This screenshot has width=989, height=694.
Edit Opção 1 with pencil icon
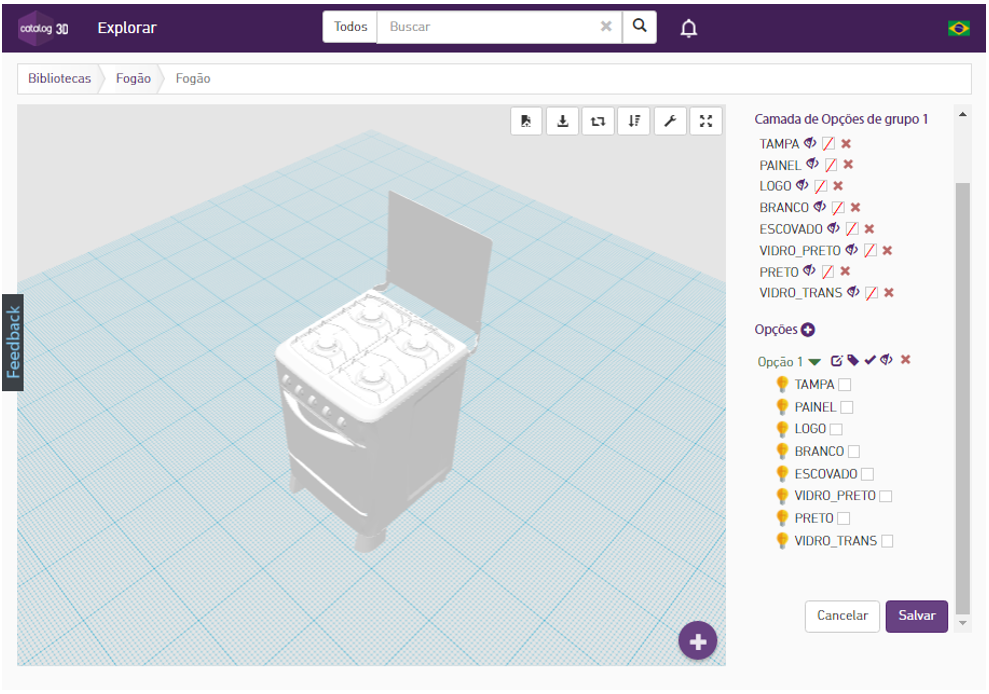tap(836, 360)
